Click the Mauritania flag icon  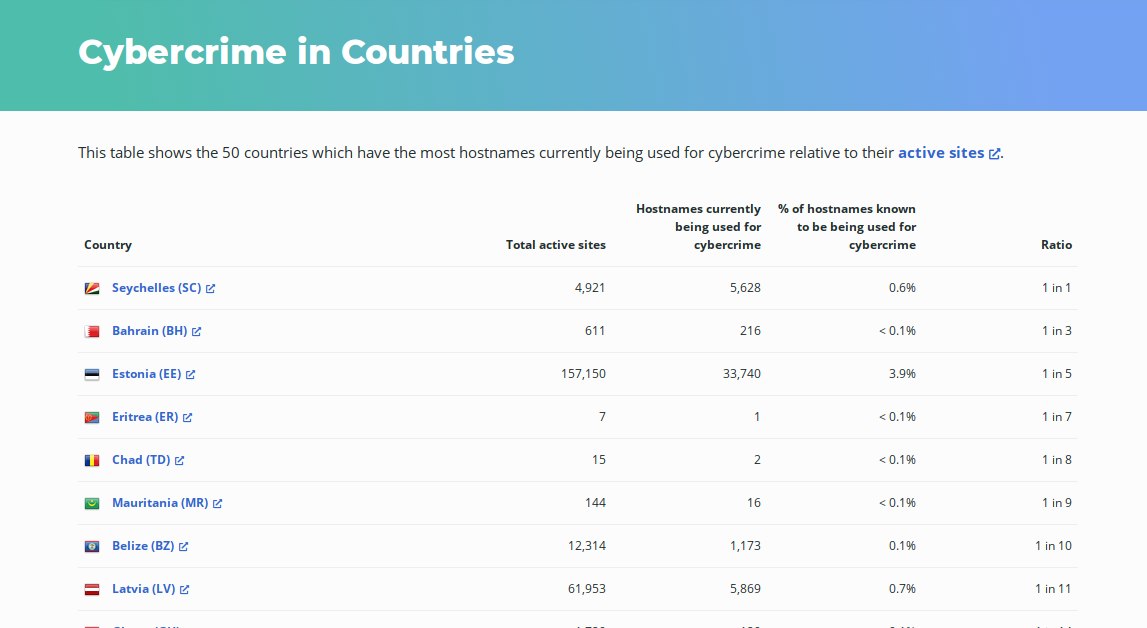click(92, 503)
